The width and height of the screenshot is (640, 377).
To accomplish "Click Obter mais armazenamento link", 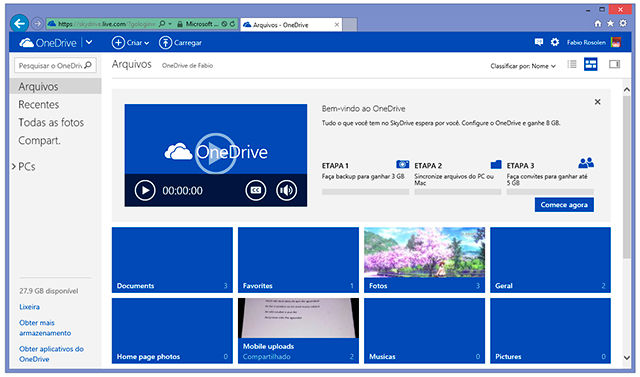I will tap(45, 328).
